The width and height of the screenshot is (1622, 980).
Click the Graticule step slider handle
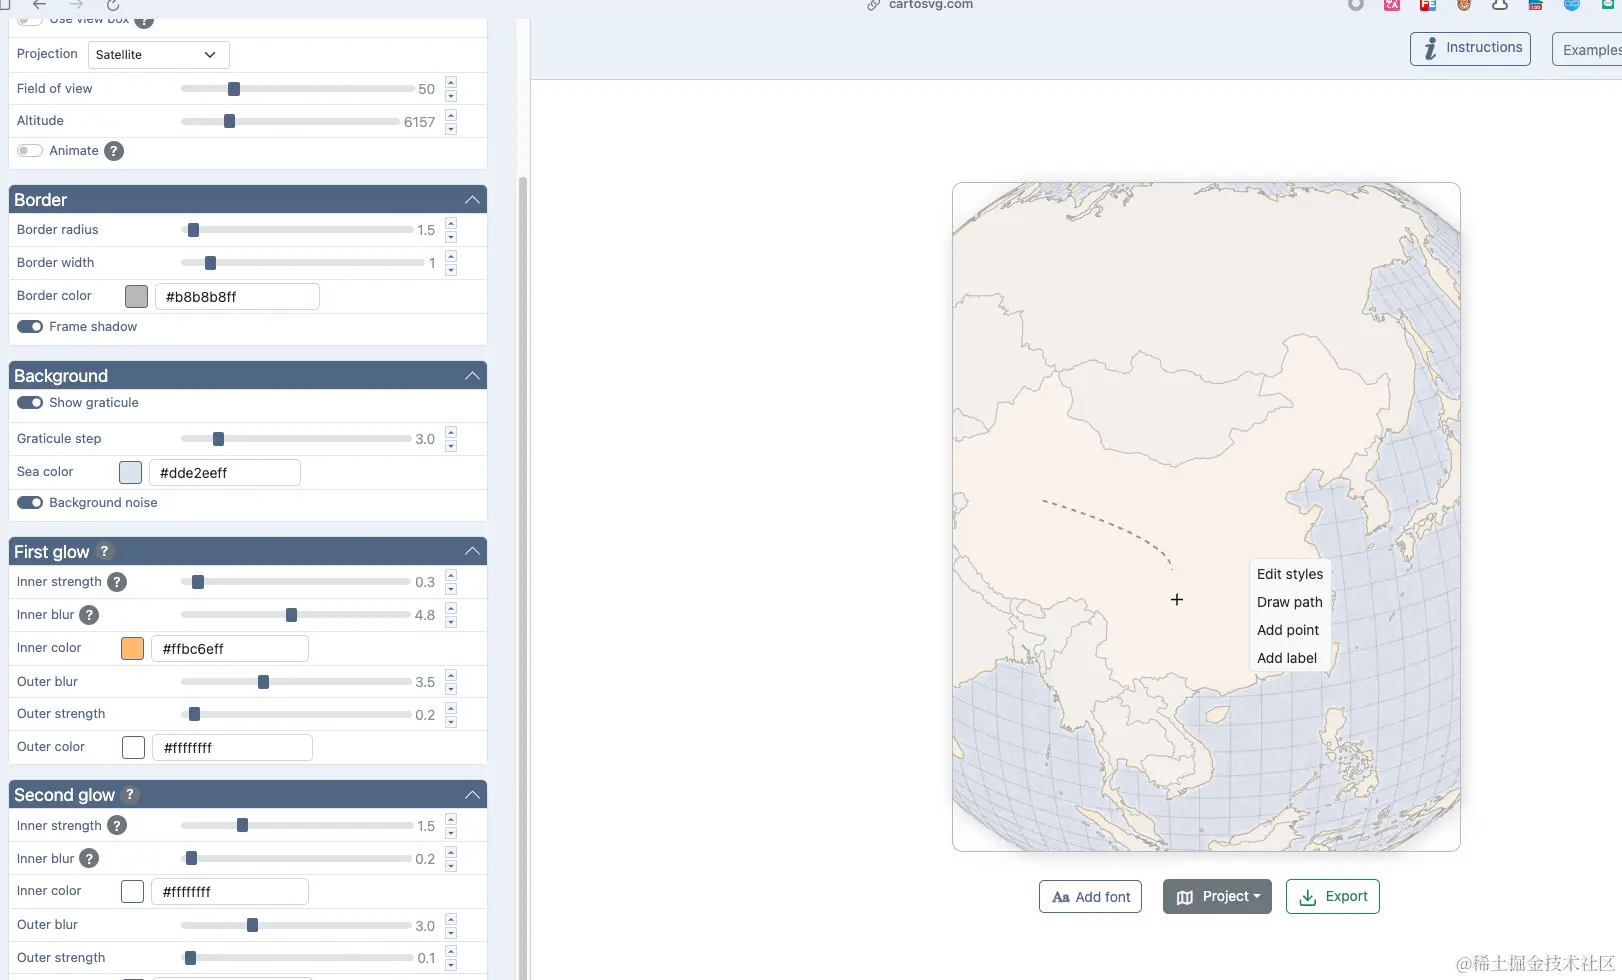(x=218, y=439)
